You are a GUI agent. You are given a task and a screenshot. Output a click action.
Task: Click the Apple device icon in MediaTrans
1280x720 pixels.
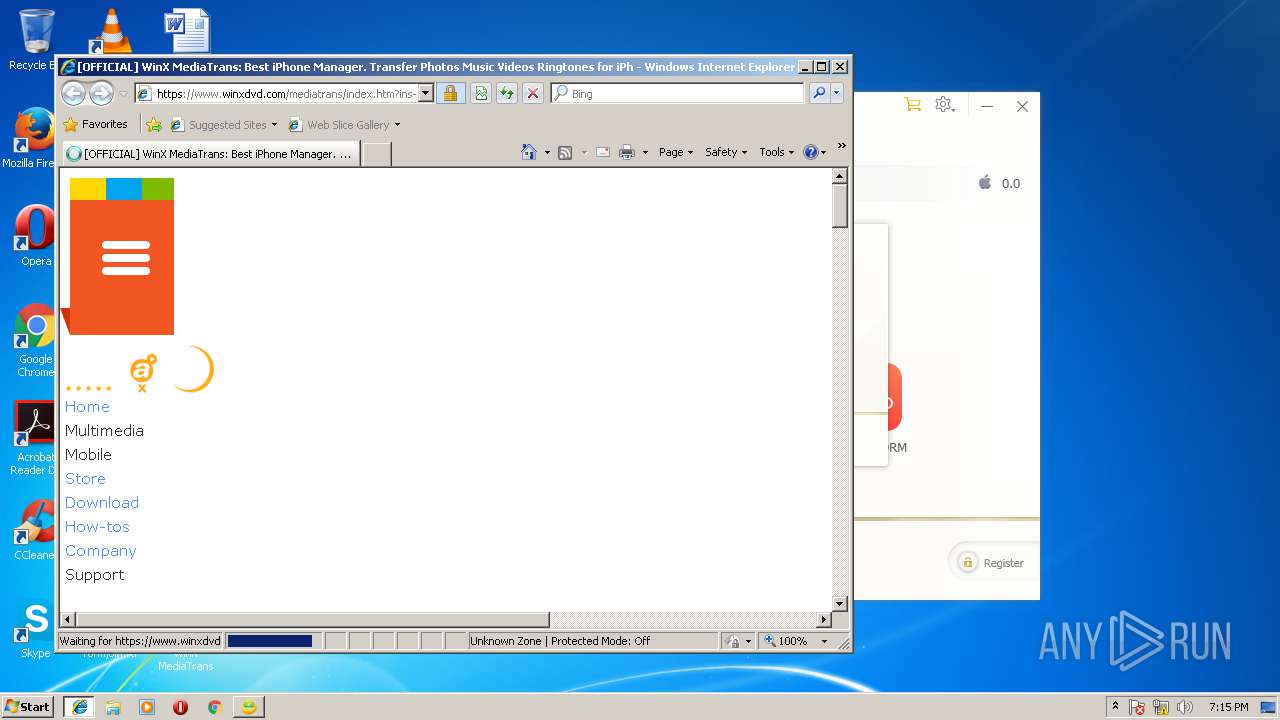point(985,183)
